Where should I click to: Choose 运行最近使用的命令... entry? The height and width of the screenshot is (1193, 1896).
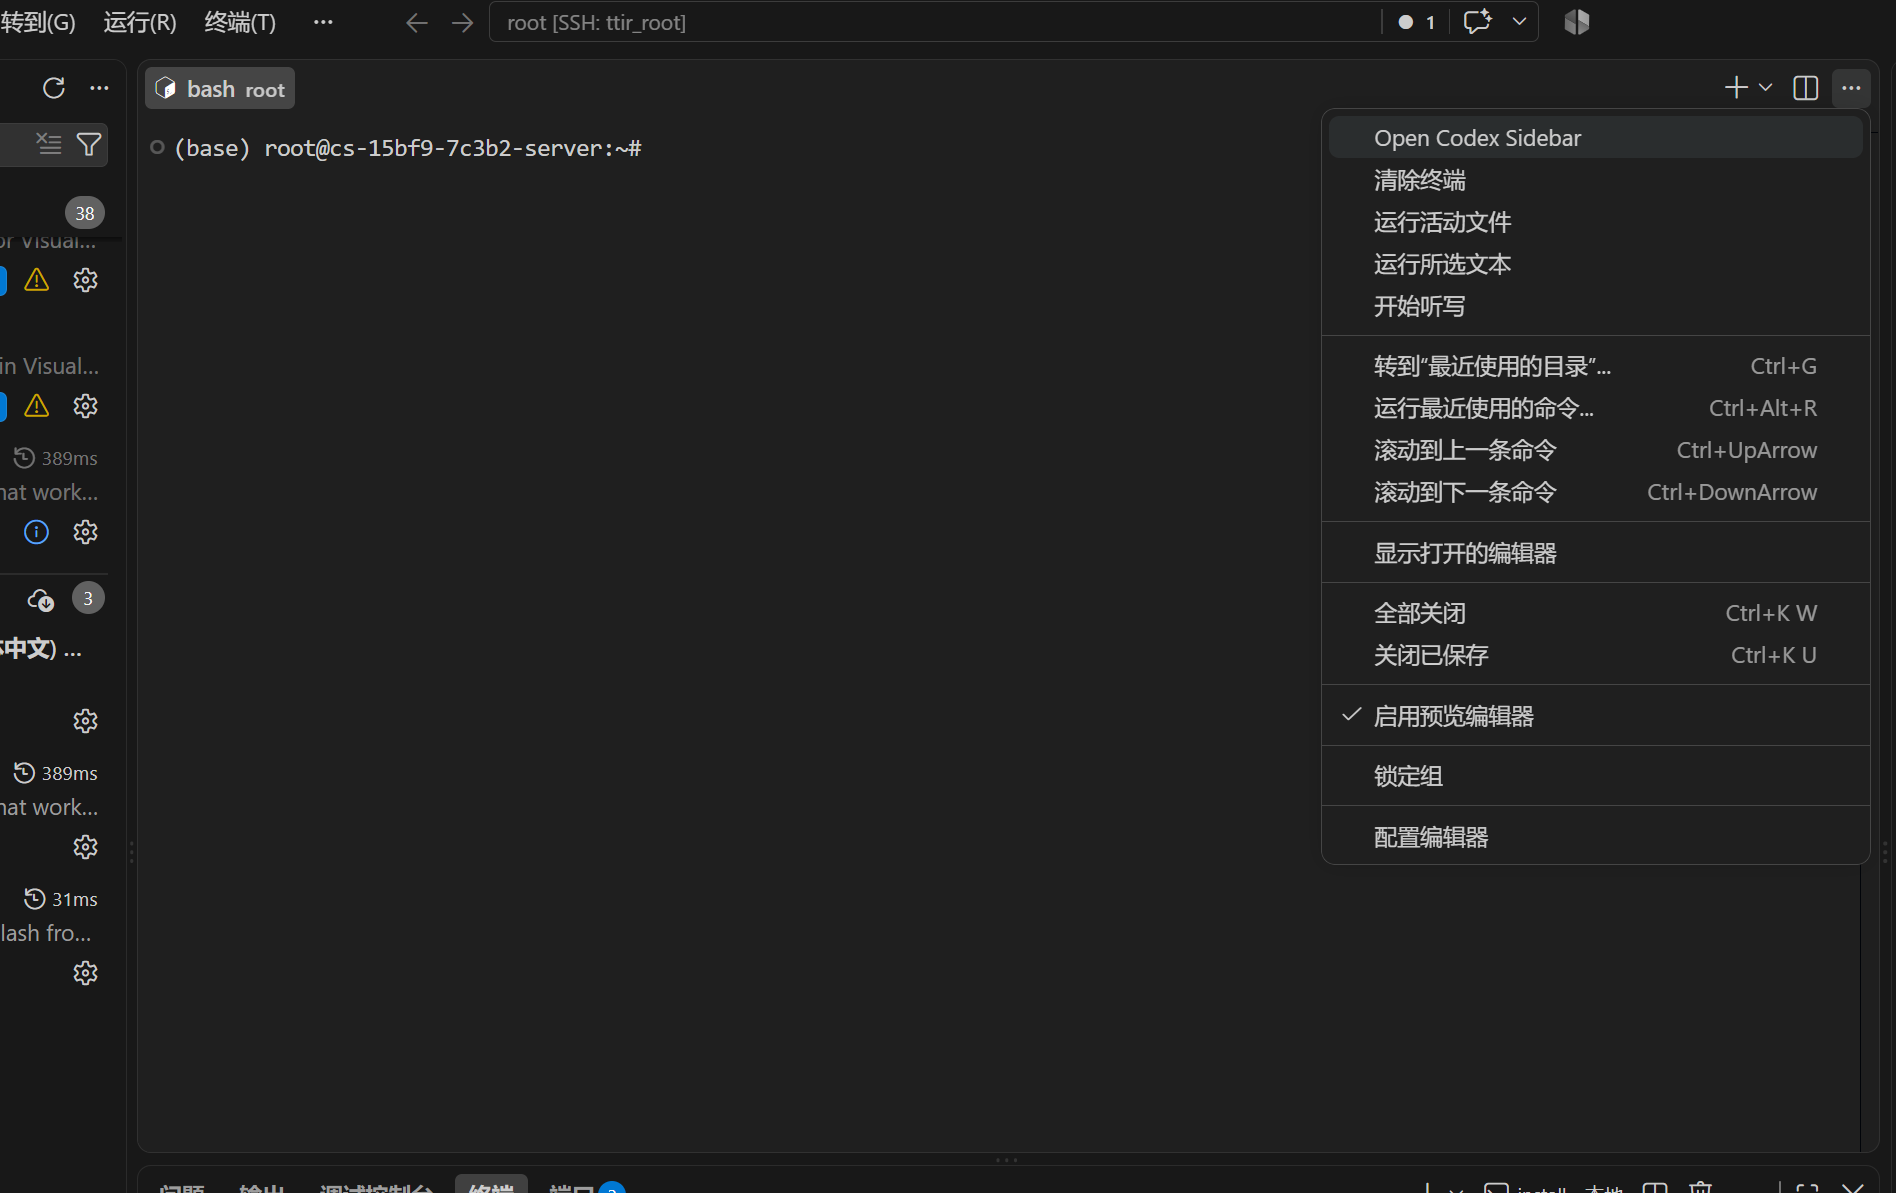pyautogui.click(x=1595, y=408)
